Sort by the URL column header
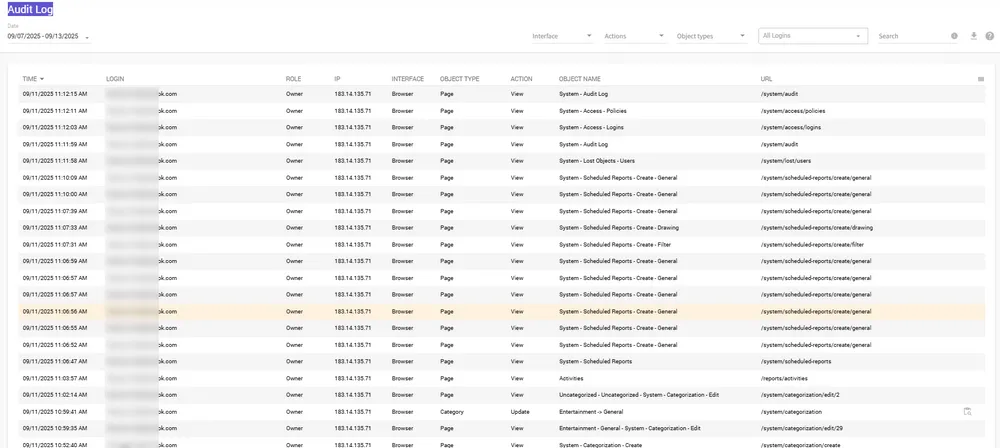The height and width of the screenshot is (448, 1000). tap(766, 79)
